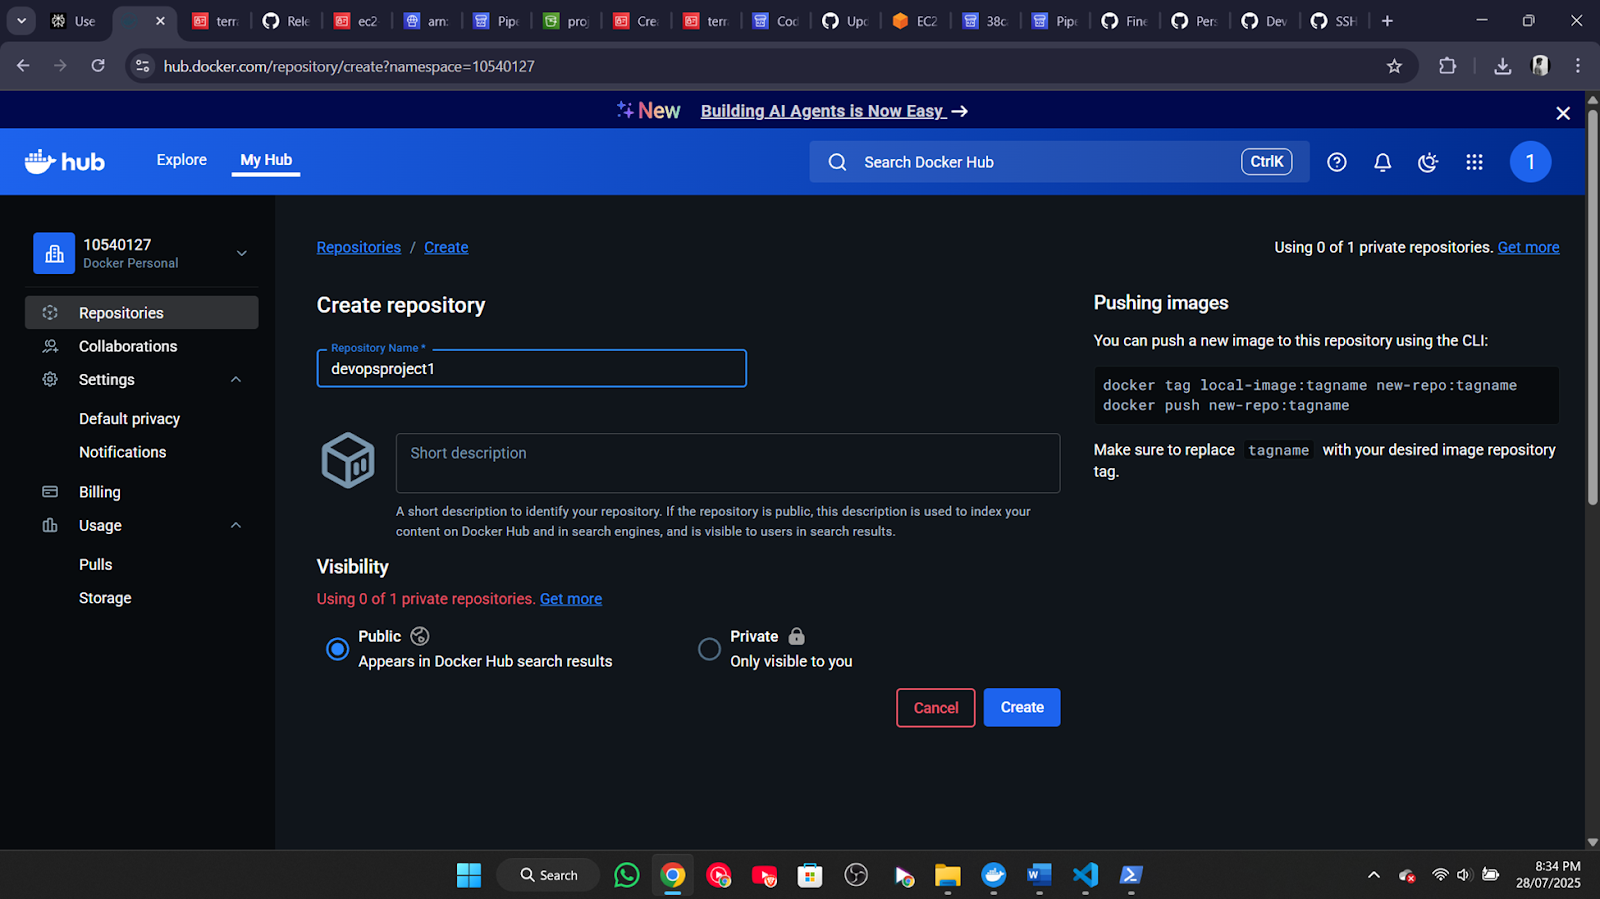The image size is (1600, 899).
Task: Open Notifications under Settings
Action: [x=123, y=452]
